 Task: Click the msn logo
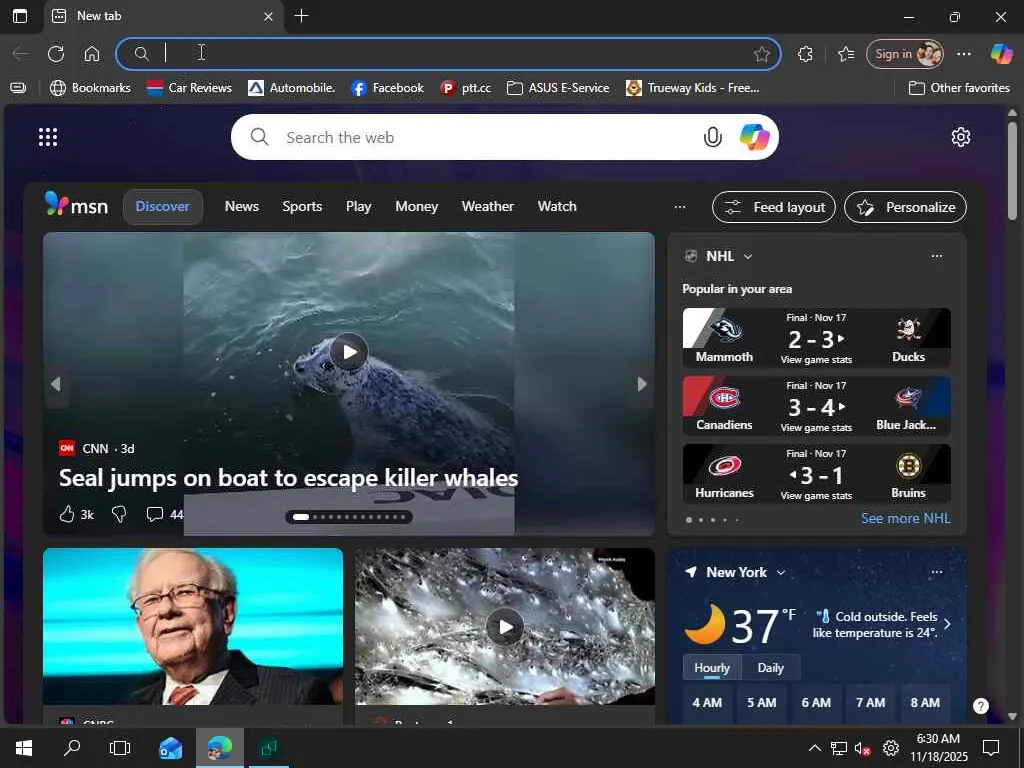pyautogui.click(x=76, y=205)
